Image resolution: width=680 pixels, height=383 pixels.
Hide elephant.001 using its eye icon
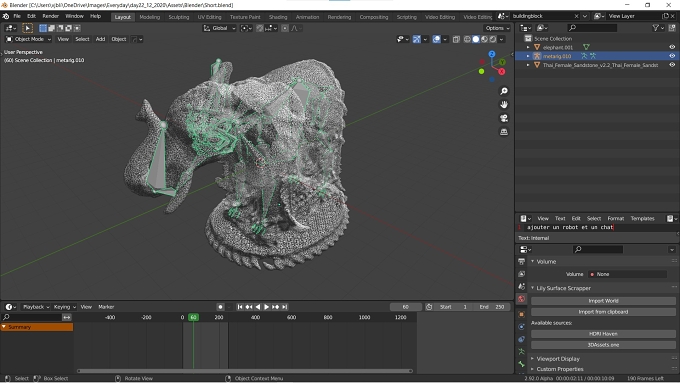pyautogui.click(x=672, y=47)
